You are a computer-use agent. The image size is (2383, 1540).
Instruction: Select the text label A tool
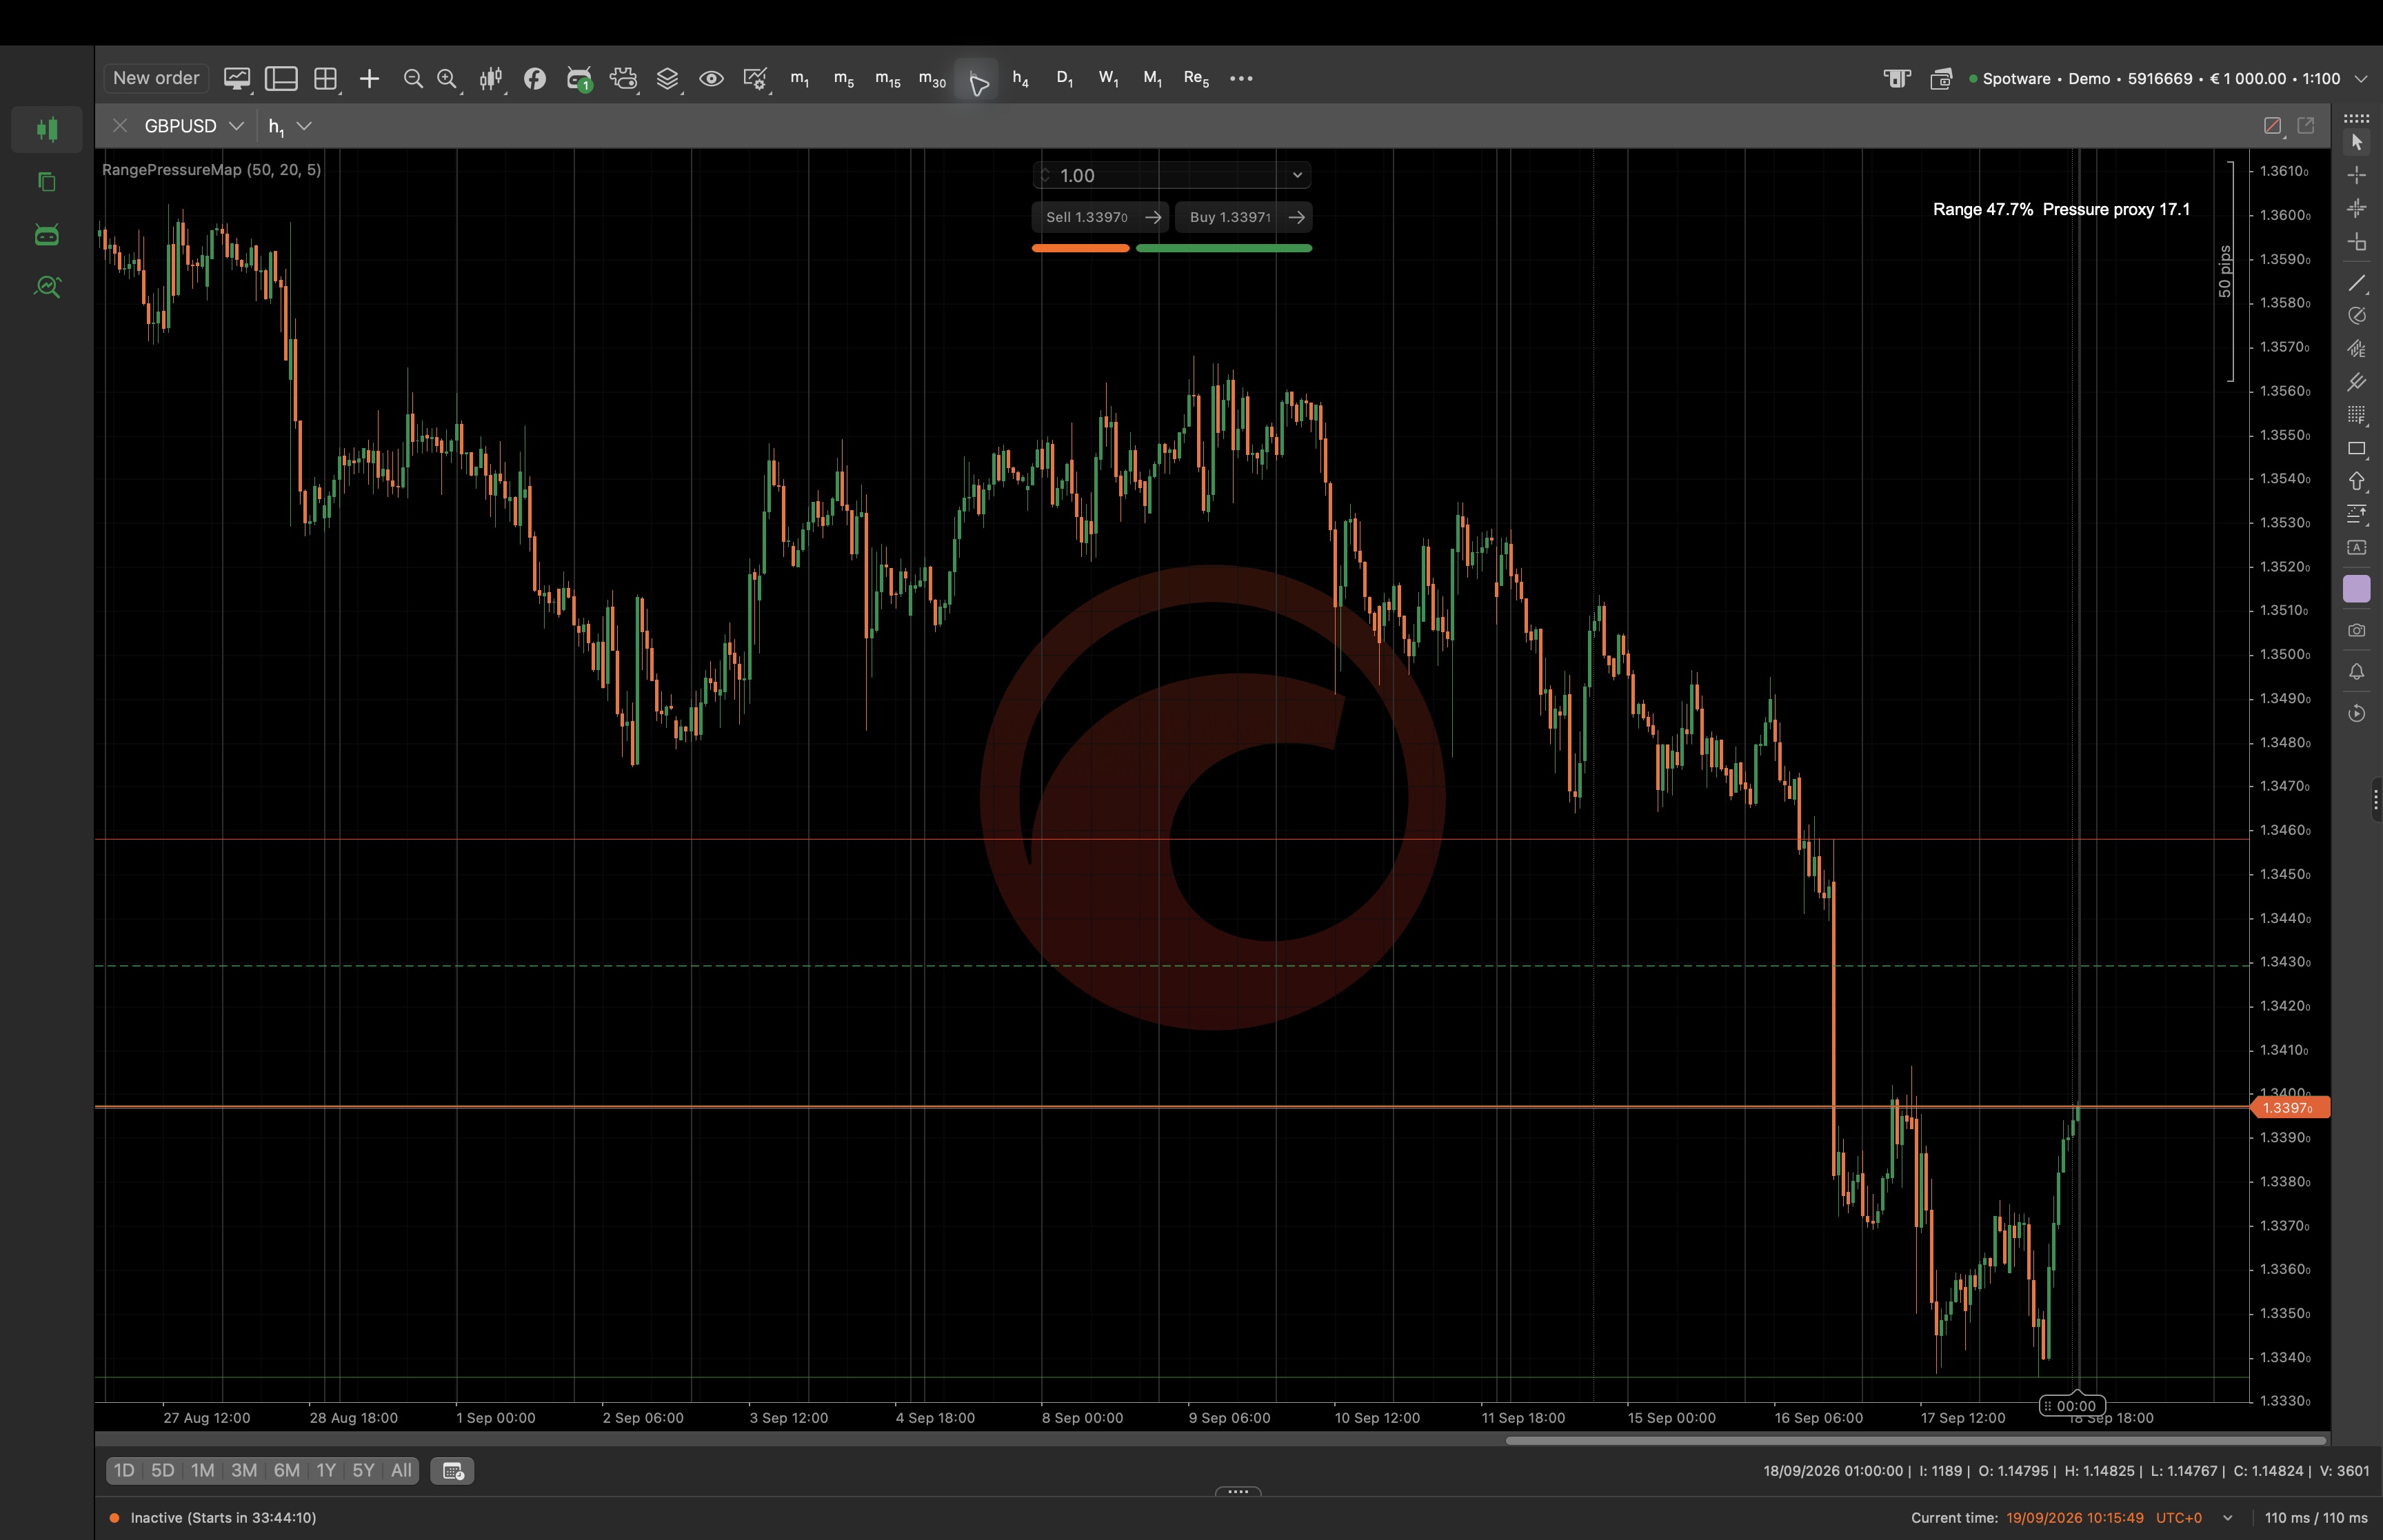pyautogui.click(x=2357, y=547)
